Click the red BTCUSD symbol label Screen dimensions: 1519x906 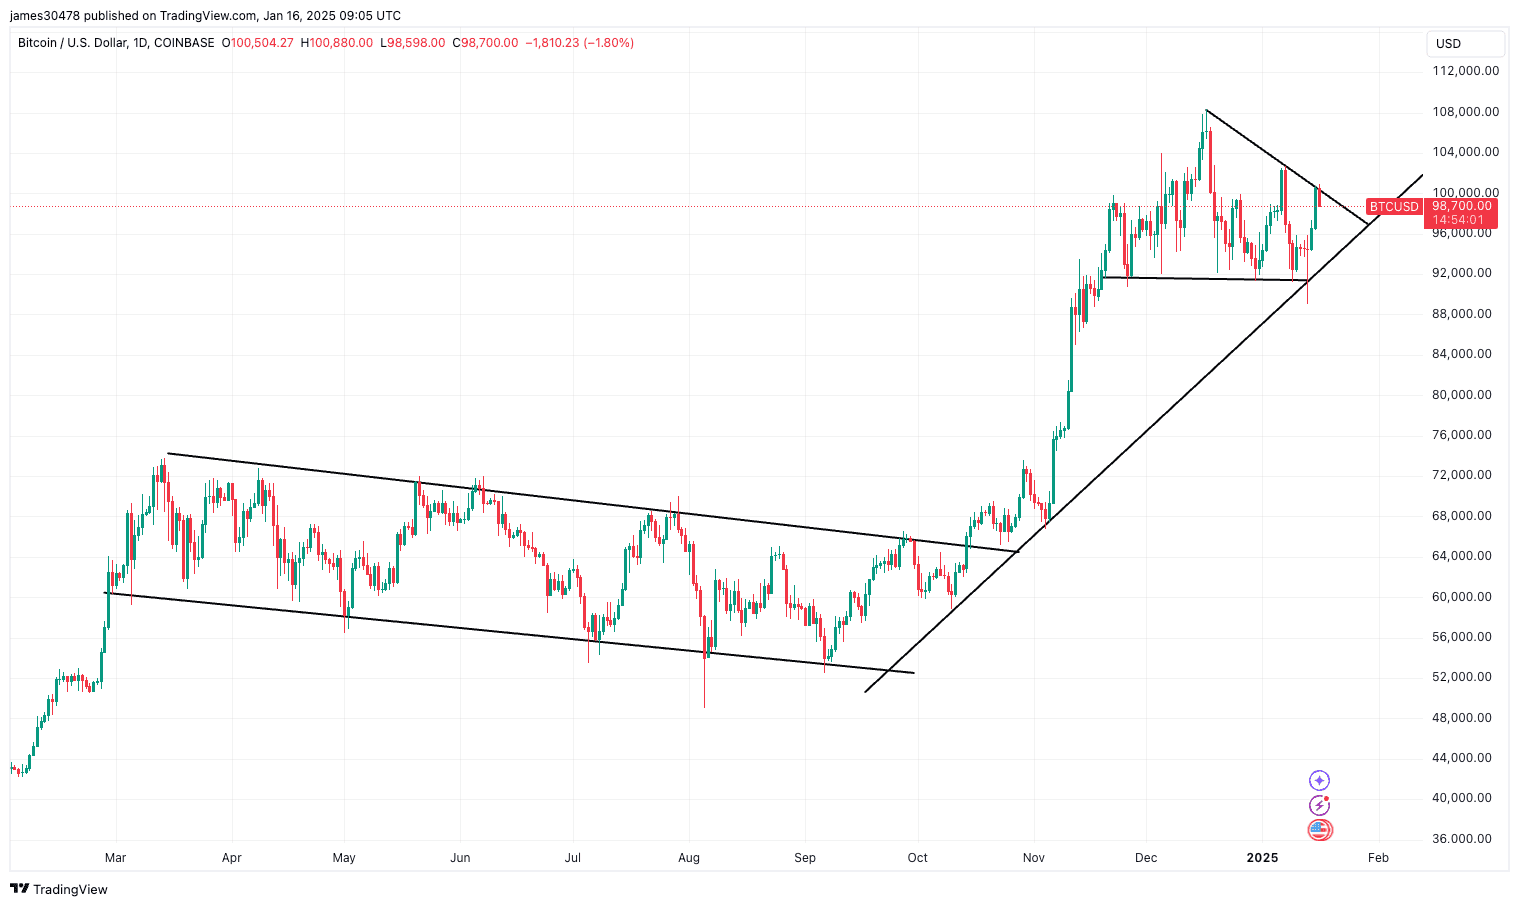(x=1394, y=207)
